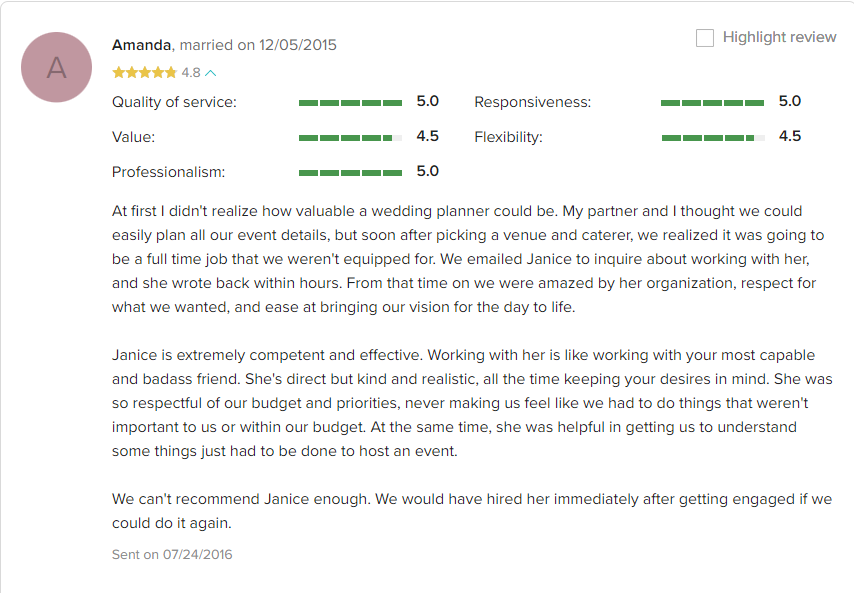Click the paragraph recommending Janice
854x593 pixels.
[x=472, y=511]
